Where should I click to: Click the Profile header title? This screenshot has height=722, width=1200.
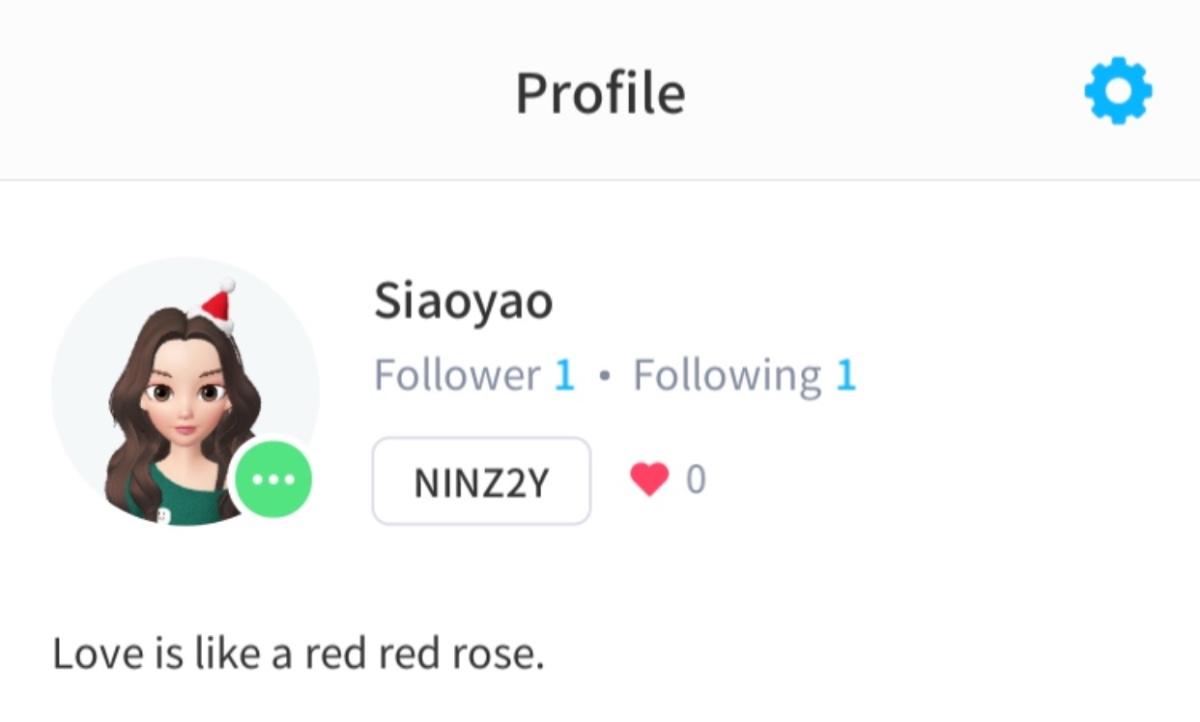600,93
